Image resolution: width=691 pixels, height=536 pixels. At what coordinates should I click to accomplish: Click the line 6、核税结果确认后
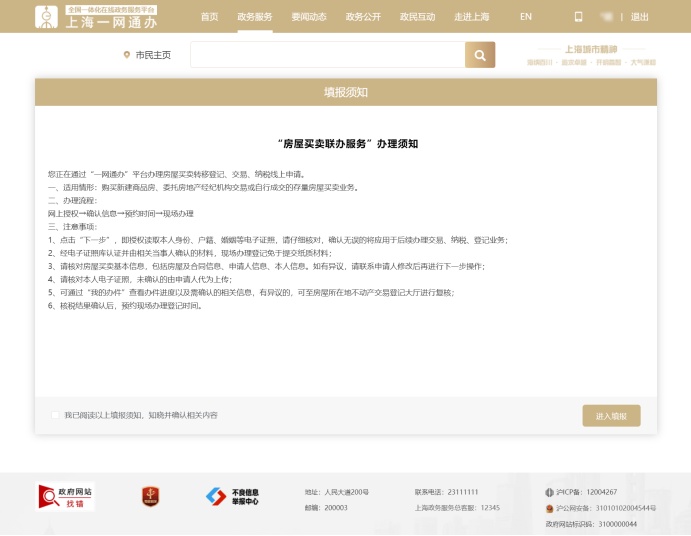126,305
